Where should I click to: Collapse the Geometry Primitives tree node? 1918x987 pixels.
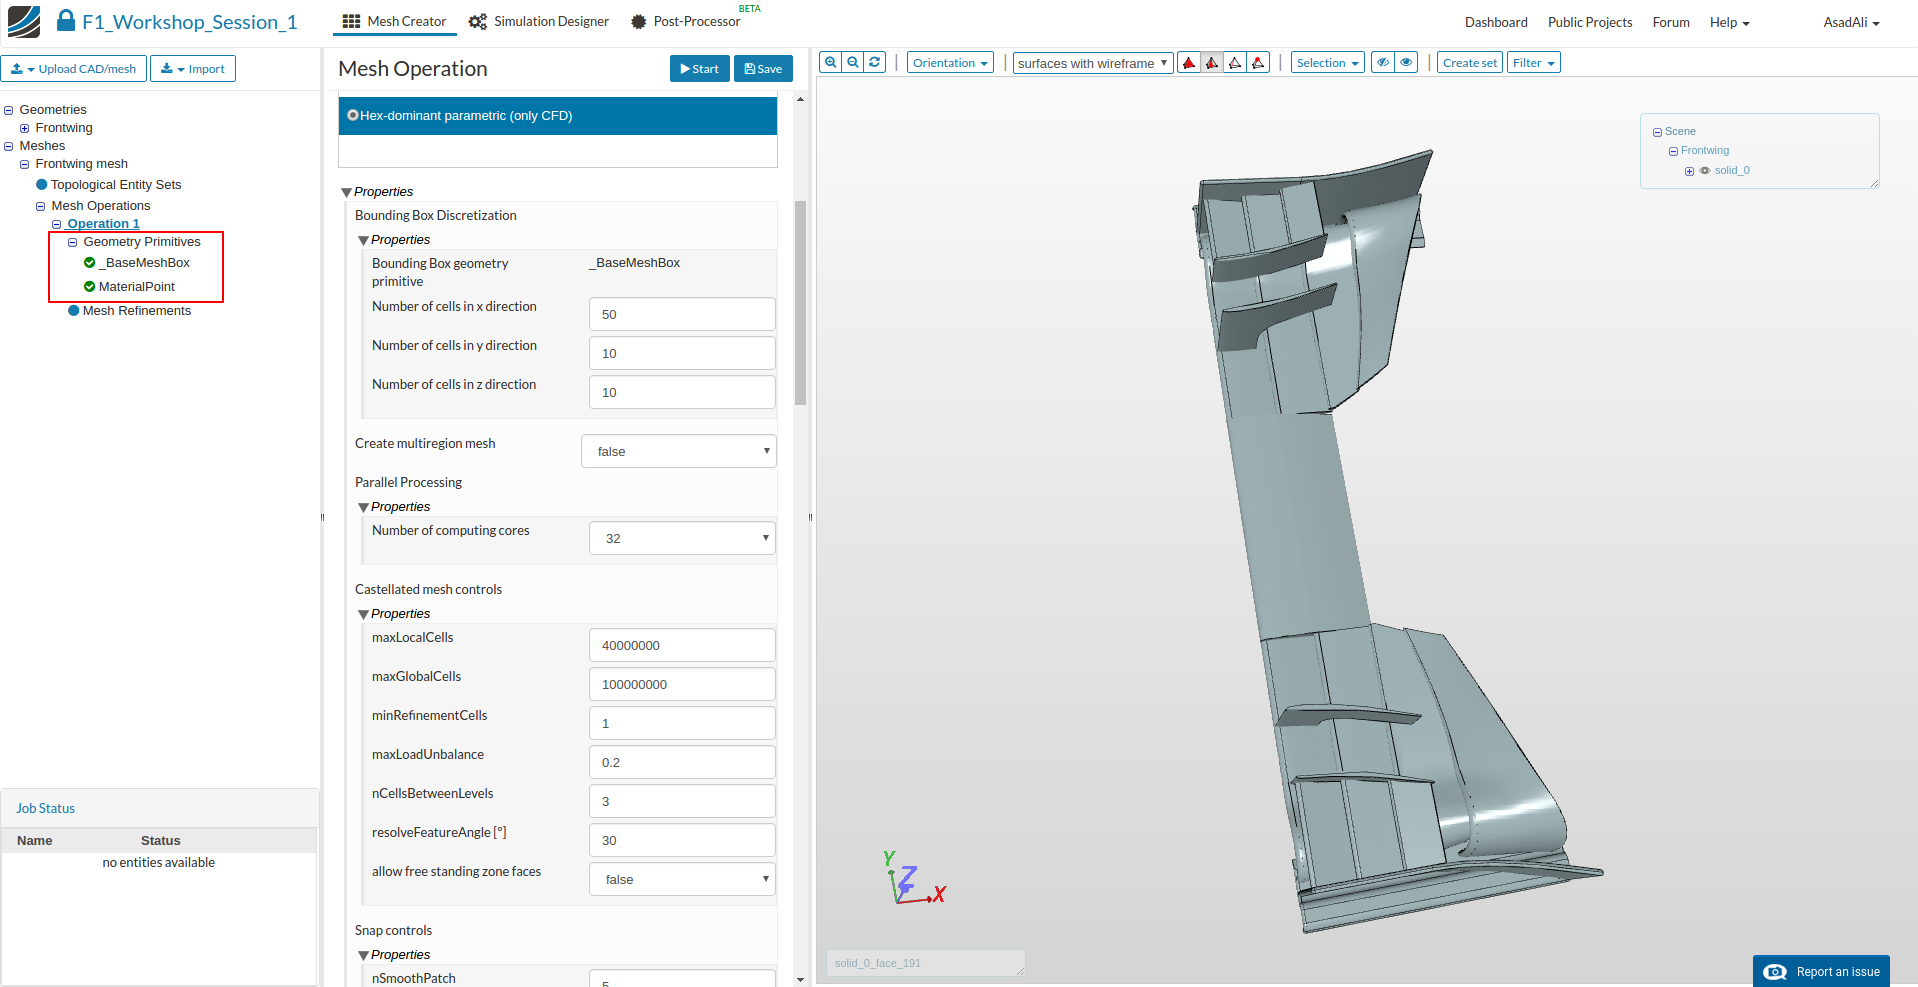coord(72,242)
